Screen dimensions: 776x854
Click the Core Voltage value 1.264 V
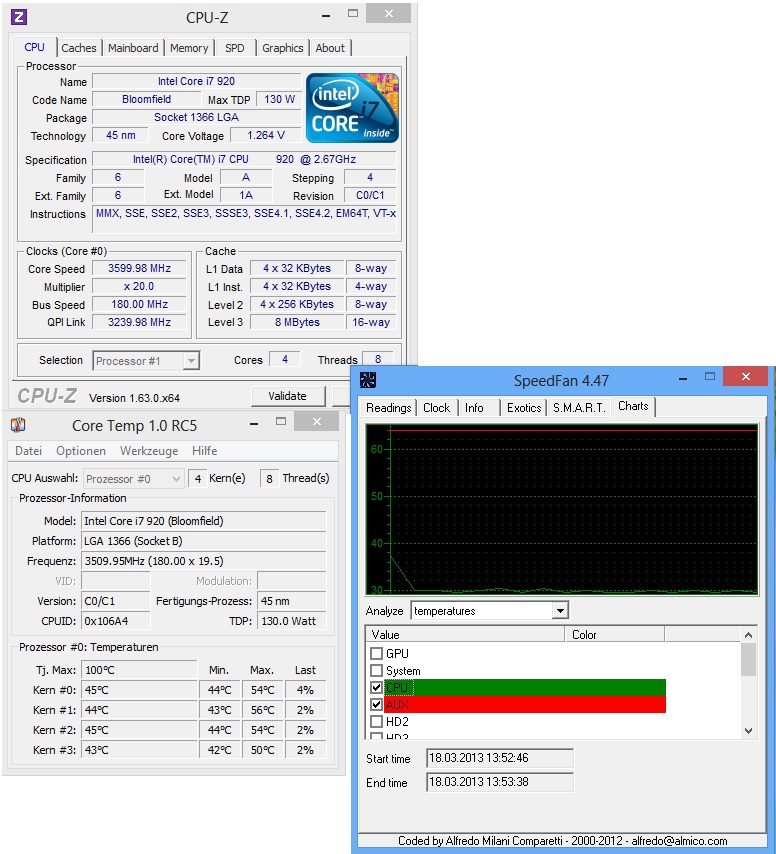[x=266, y=135]
